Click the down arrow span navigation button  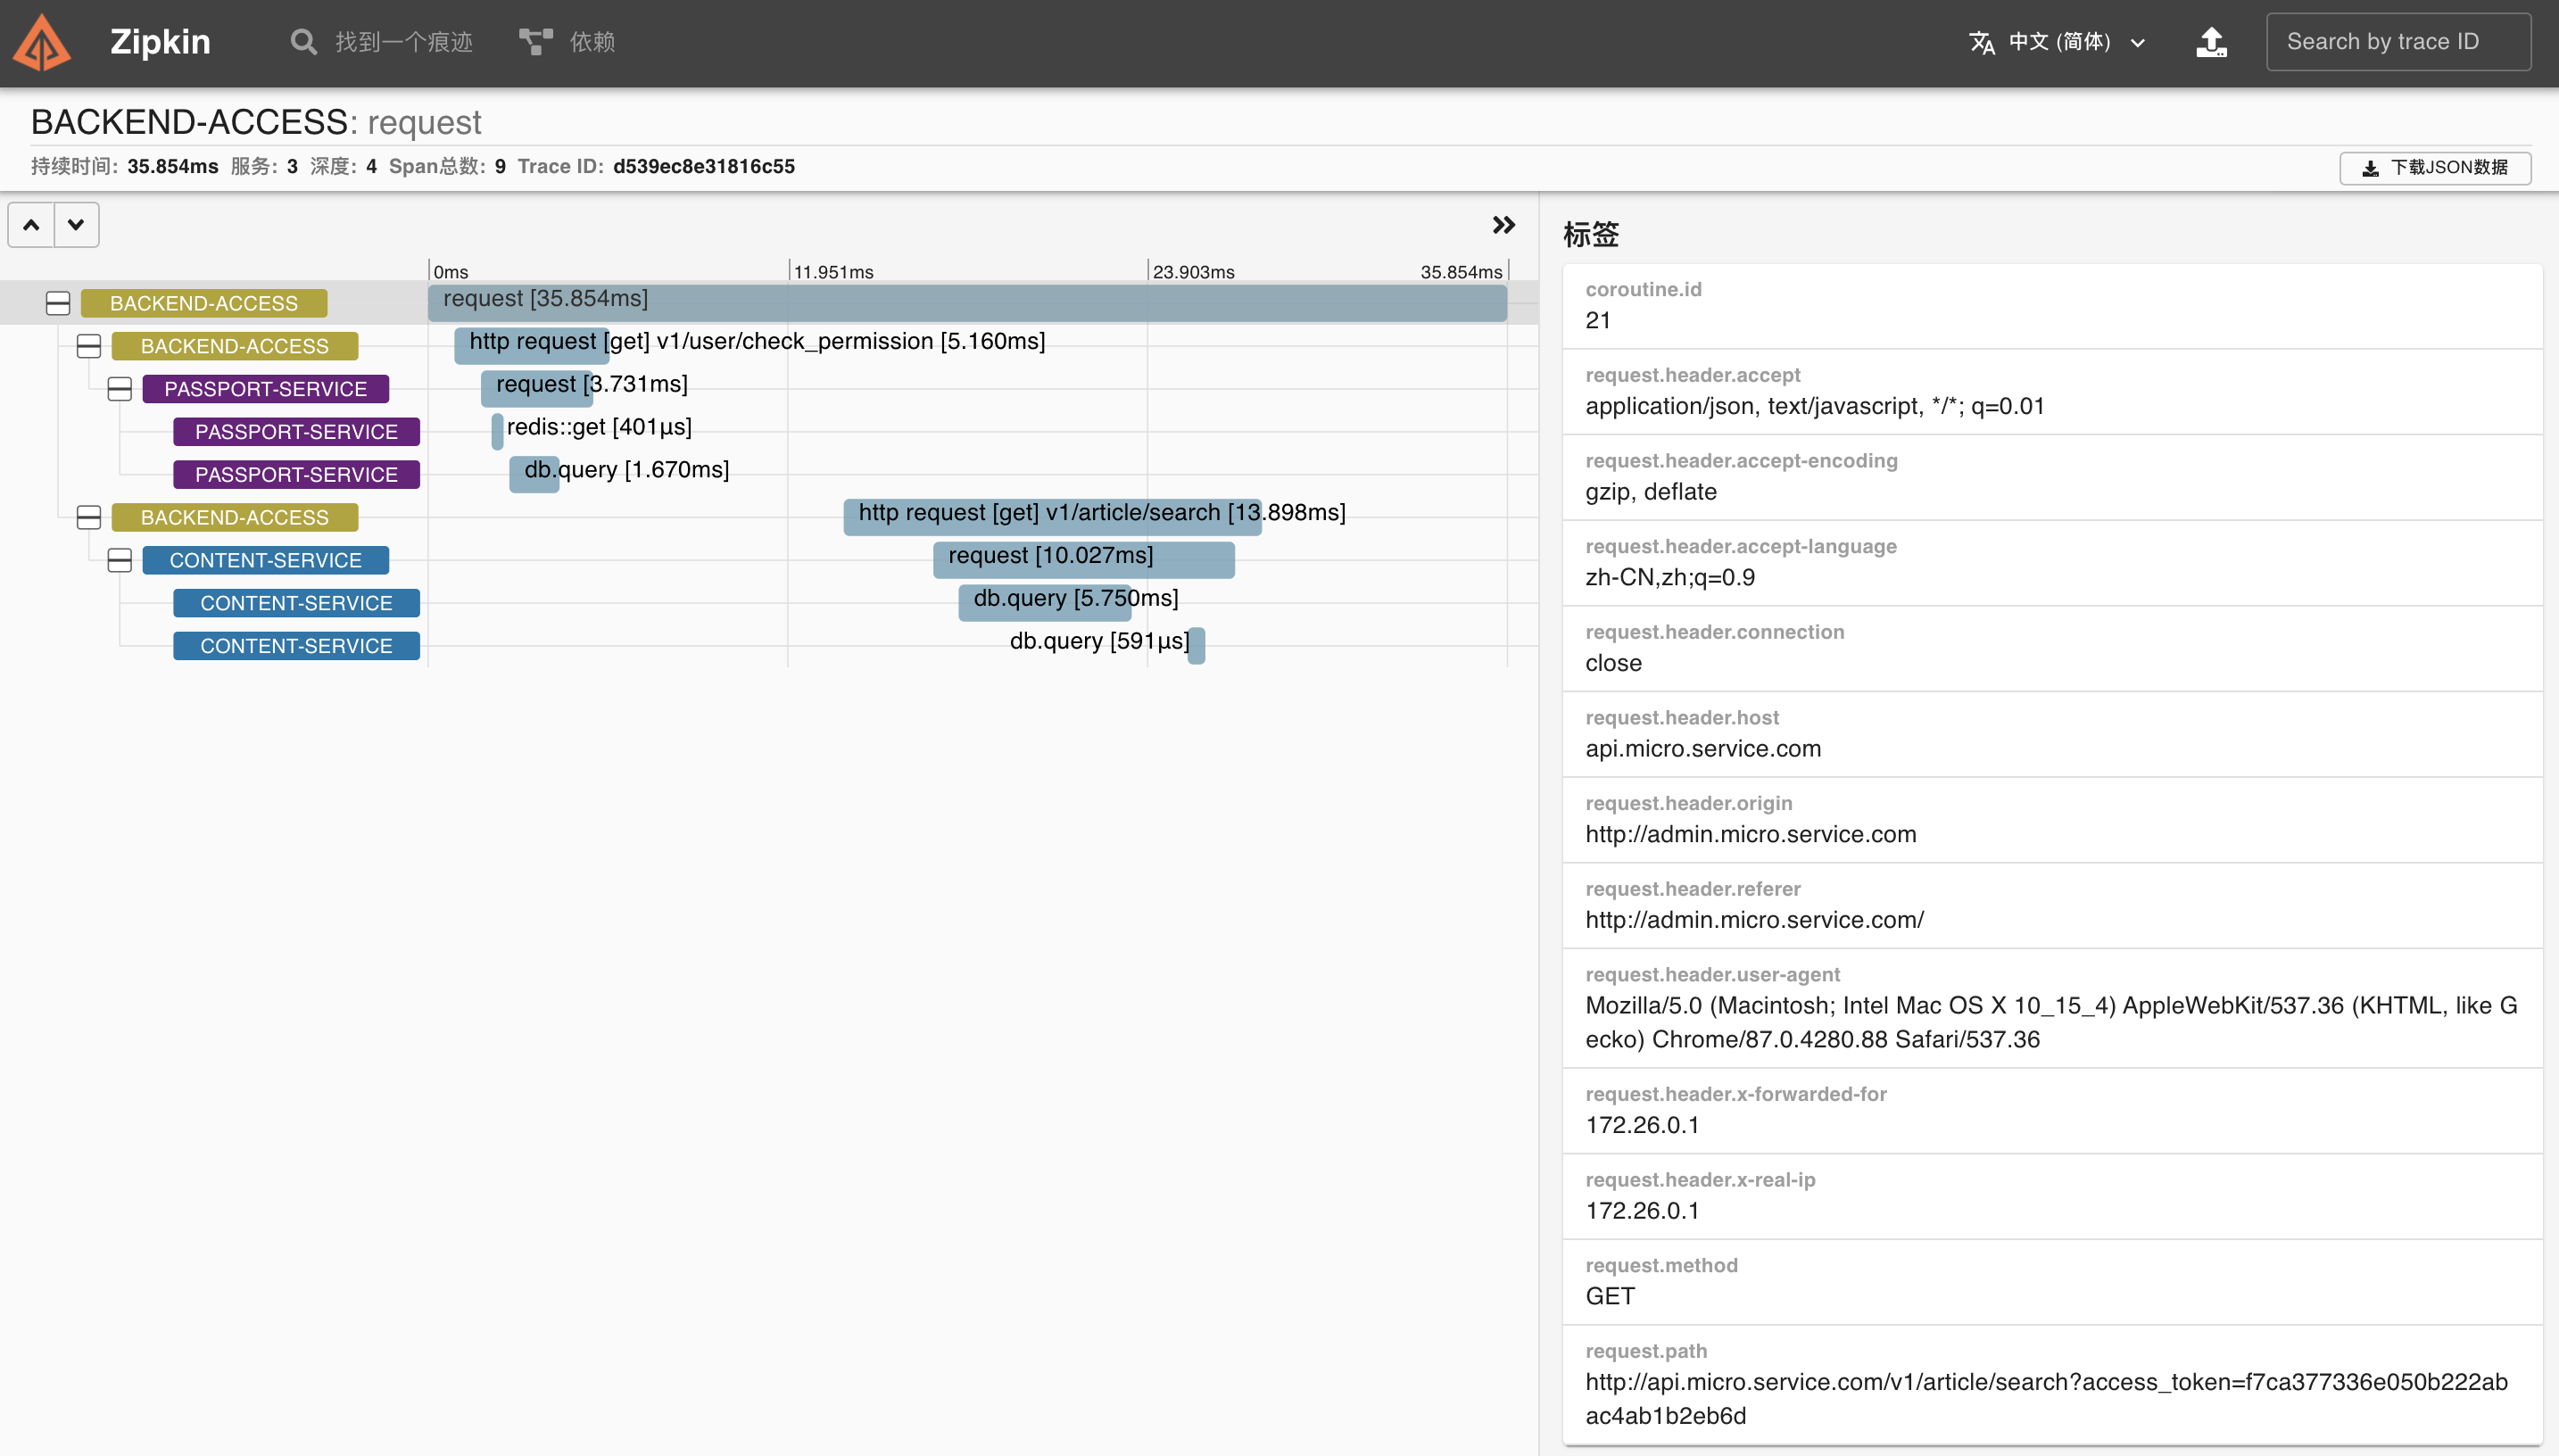tap(76, 225)
